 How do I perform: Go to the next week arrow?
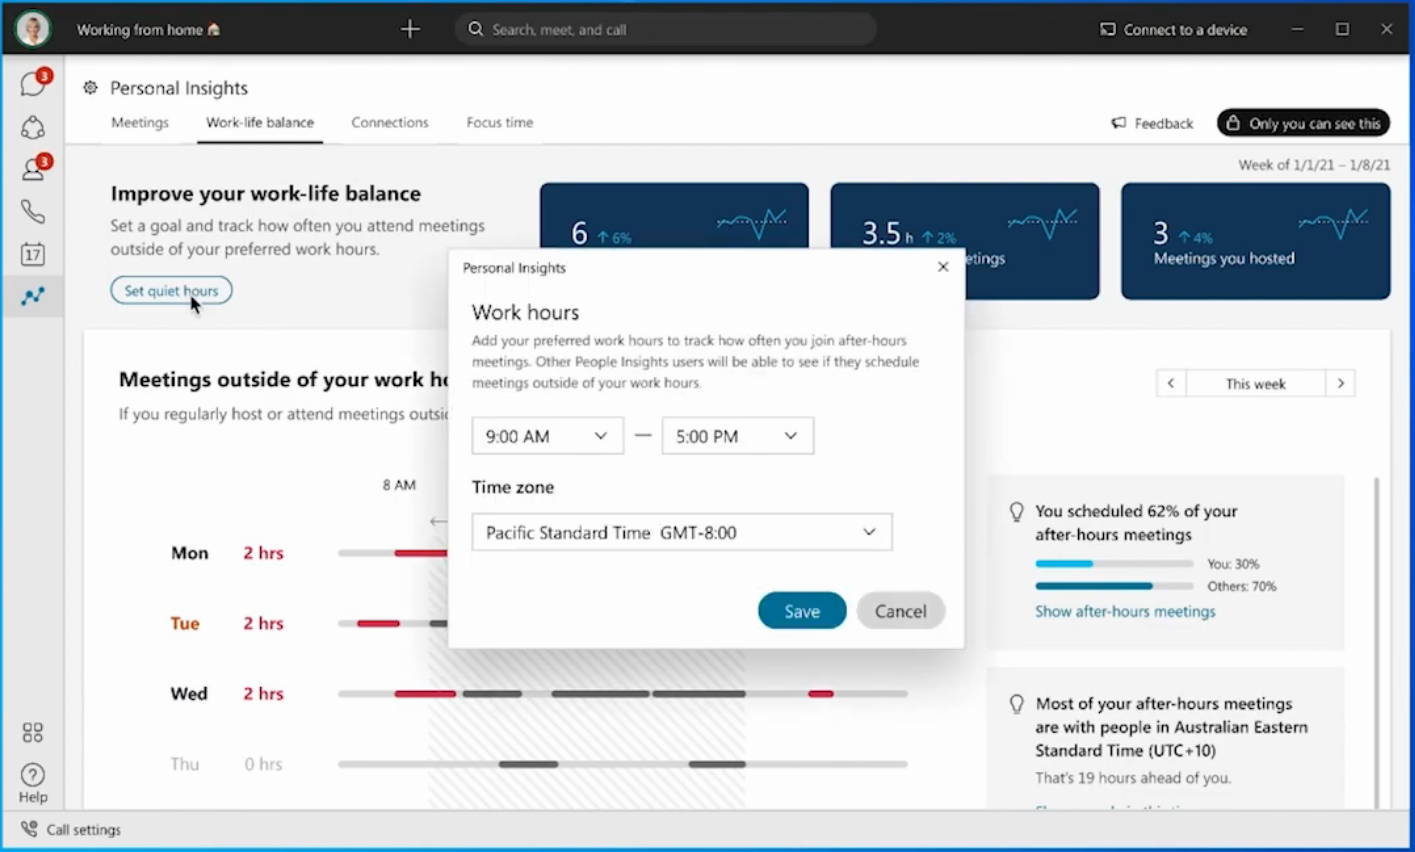pos(1340,384)
